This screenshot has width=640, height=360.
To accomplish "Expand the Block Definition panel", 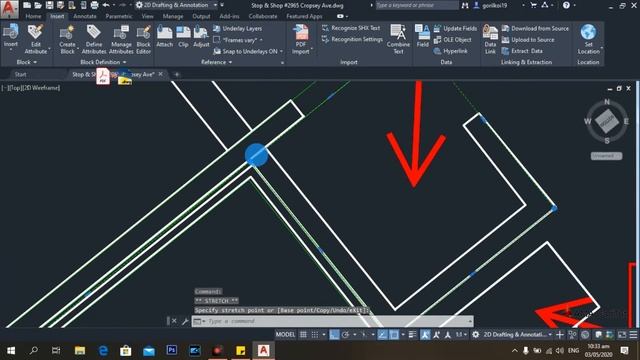I will click(103, 62).
